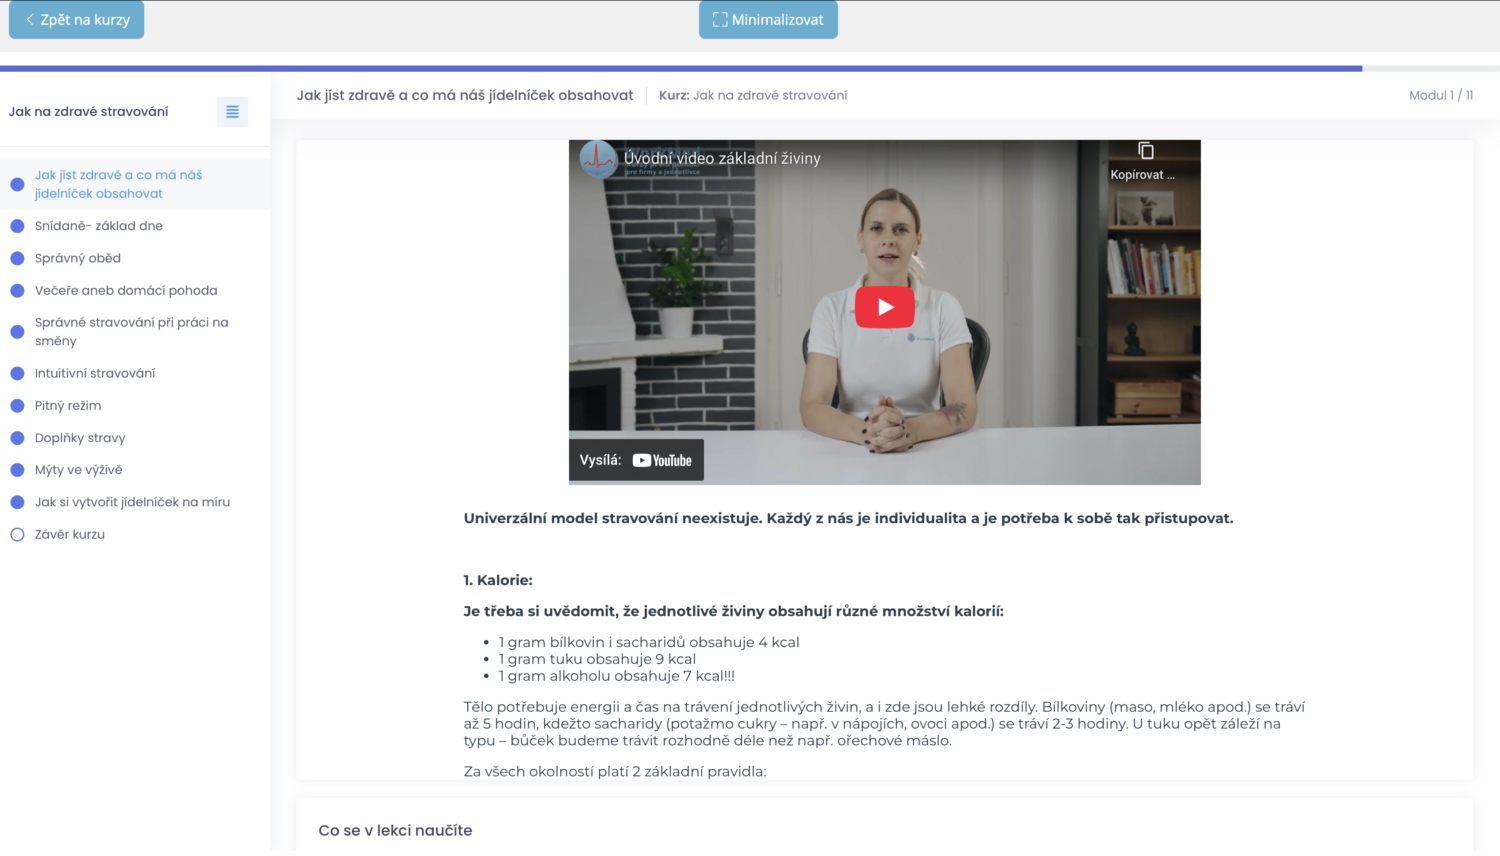Click the status circle beside 'Mýty ve výživě'

[x=17, y=470]
